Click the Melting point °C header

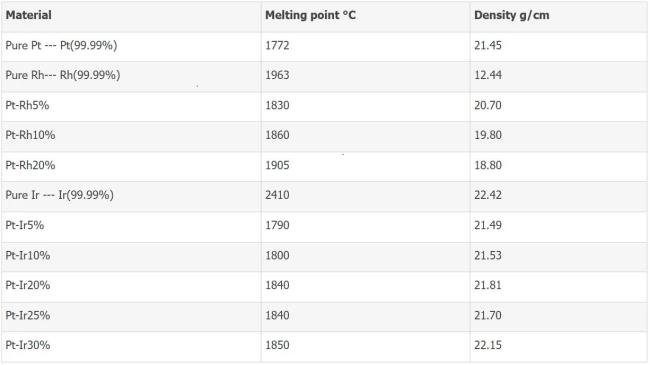[x=366, y=17]
